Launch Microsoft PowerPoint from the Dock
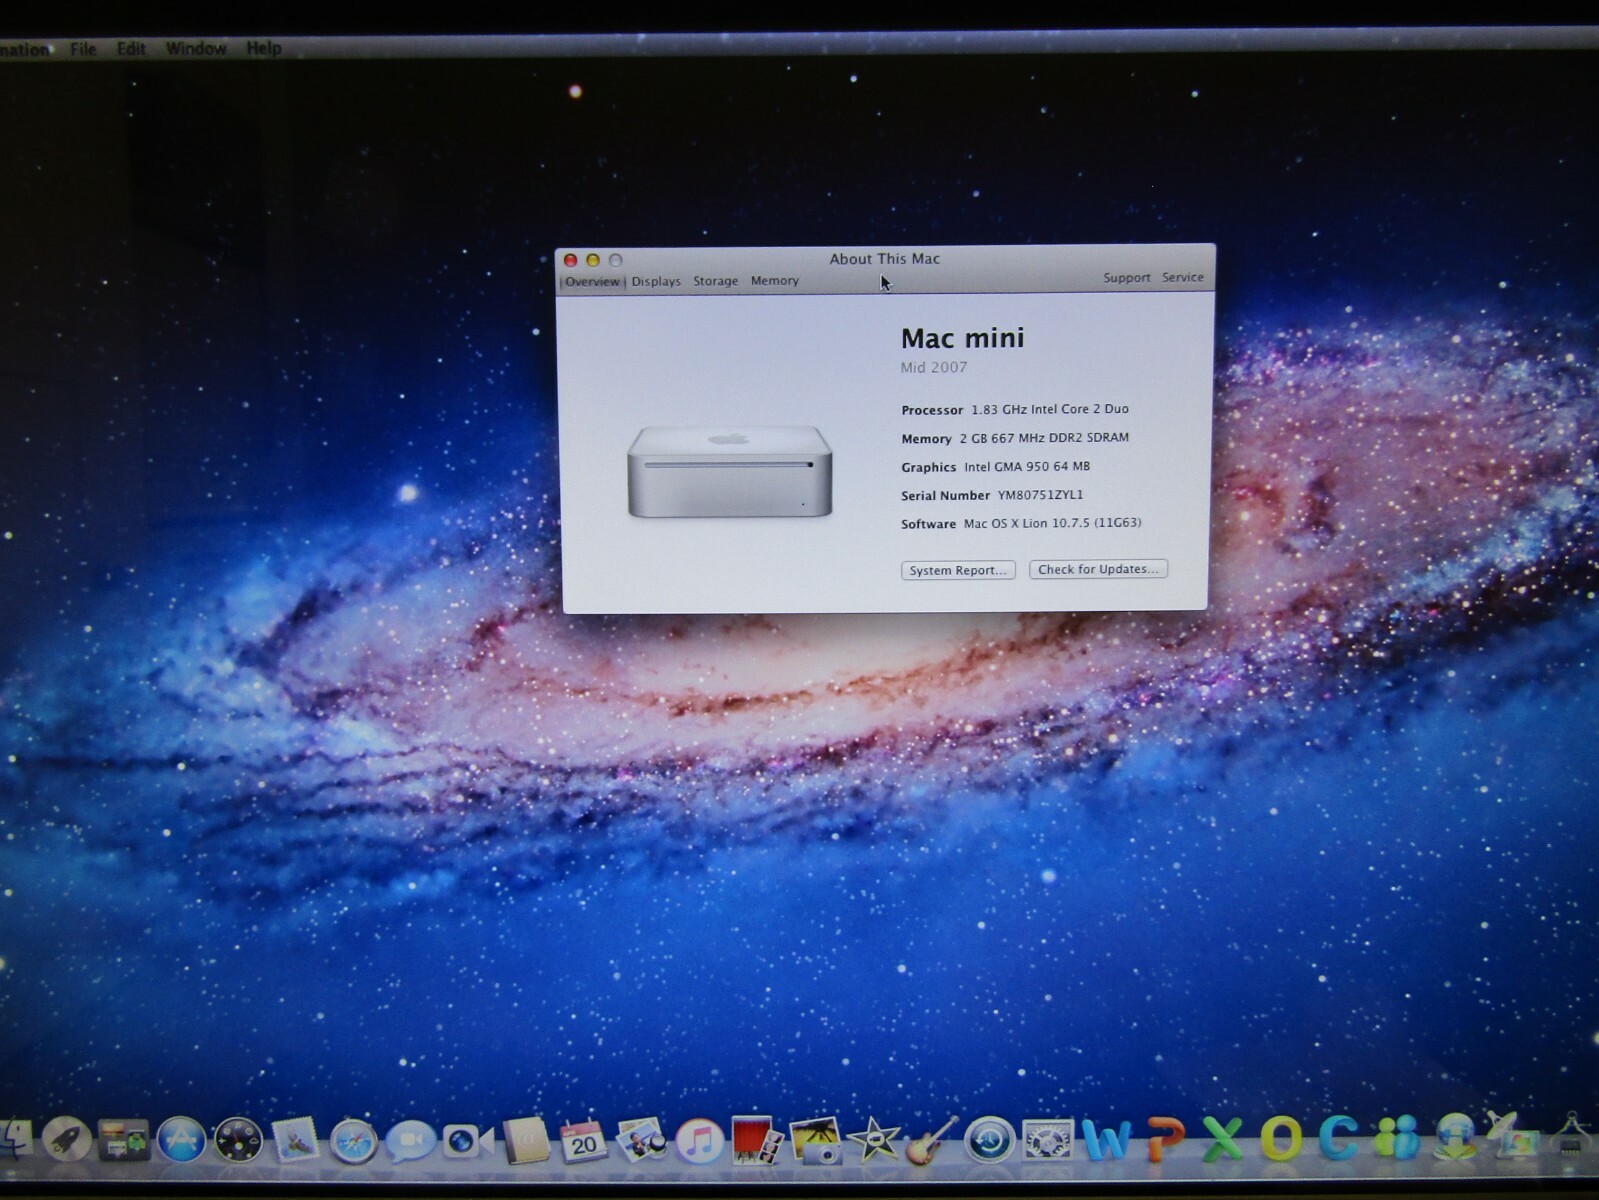1599x1200 pixels. coord(1164,1141)
